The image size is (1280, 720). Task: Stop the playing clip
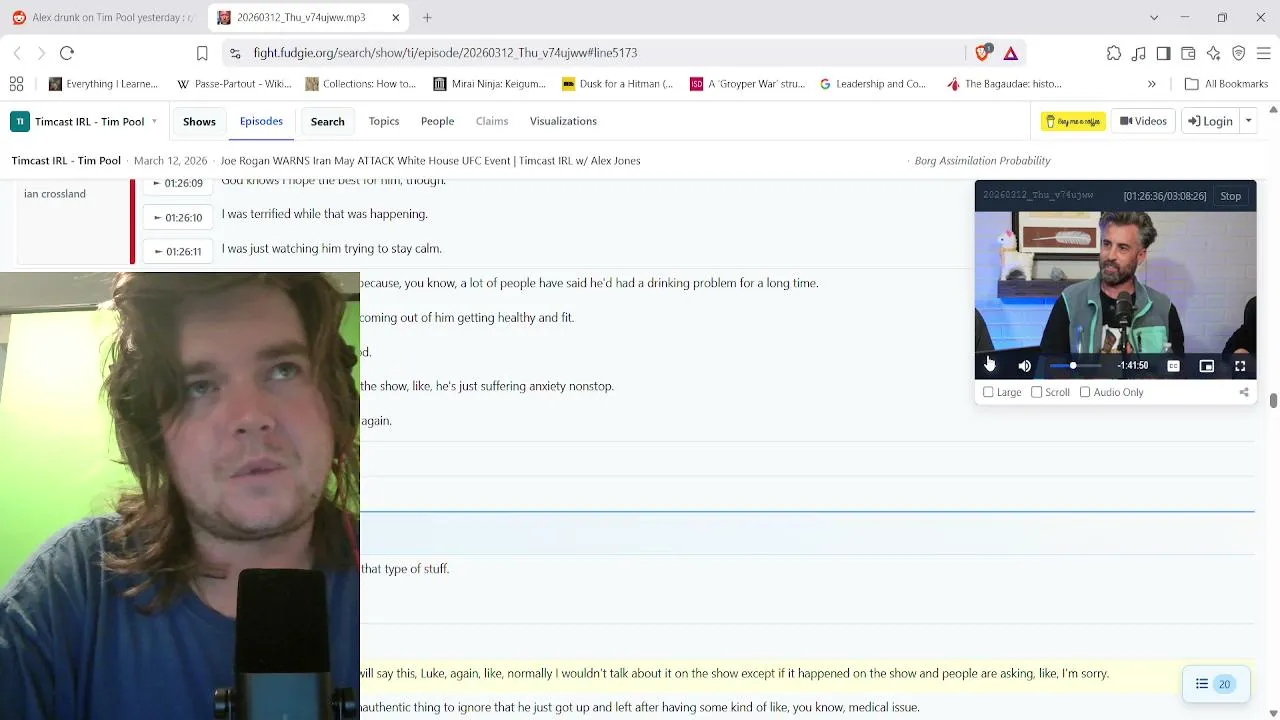click(1230, 196)
